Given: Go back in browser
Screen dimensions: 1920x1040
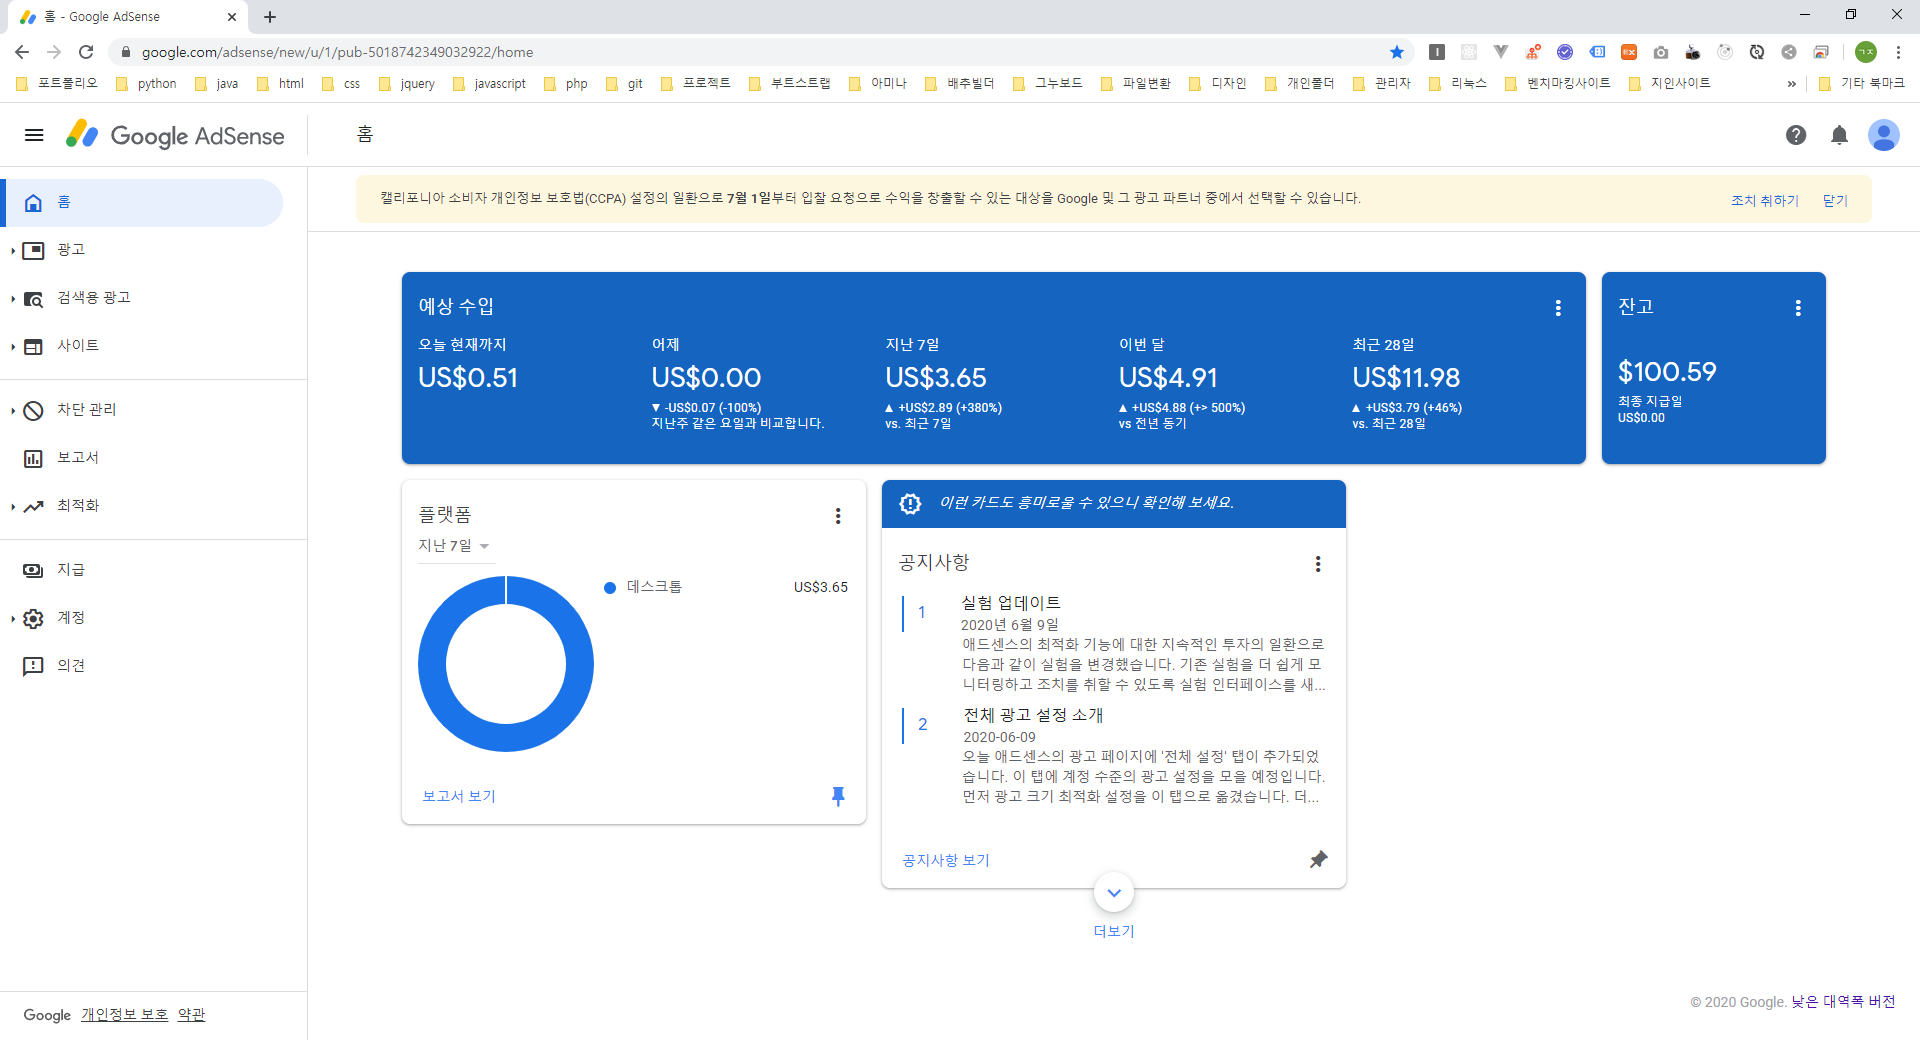Looking at the screenshot, I should coord(22,52).
